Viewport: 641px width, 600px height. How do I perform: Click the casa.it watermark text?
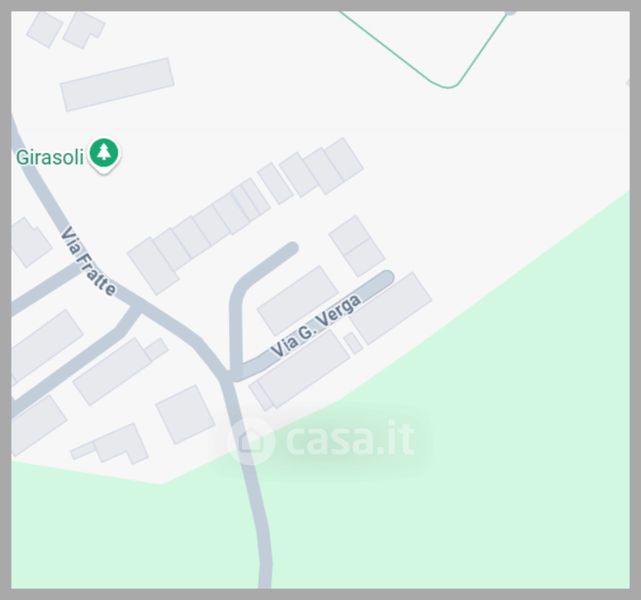click(350, 438)
